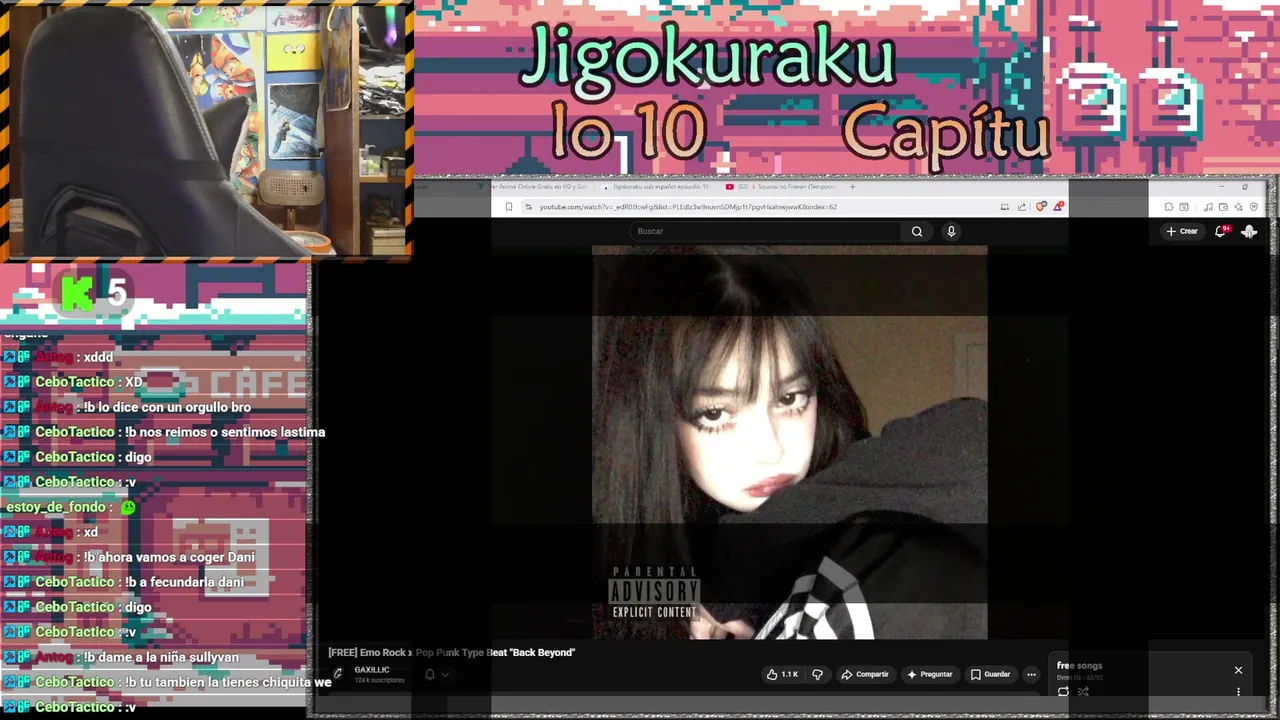Click estoy_de_fondo username in chat

pos(54,507)
